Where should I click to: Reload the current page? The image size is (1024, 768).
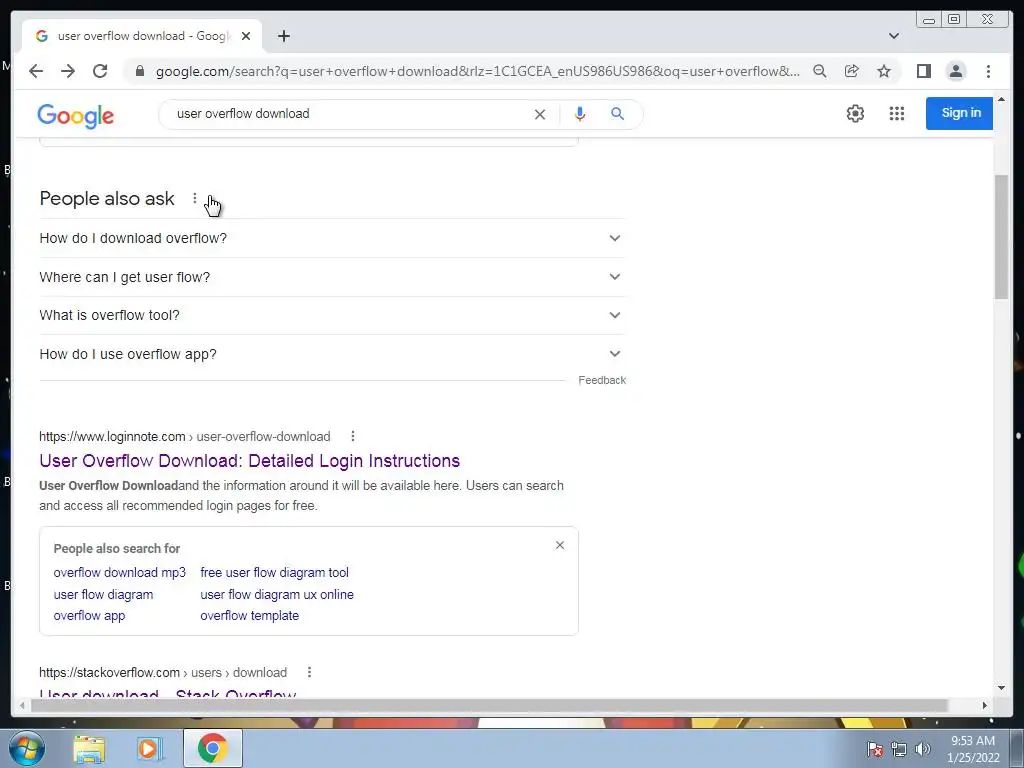point(100,71)
